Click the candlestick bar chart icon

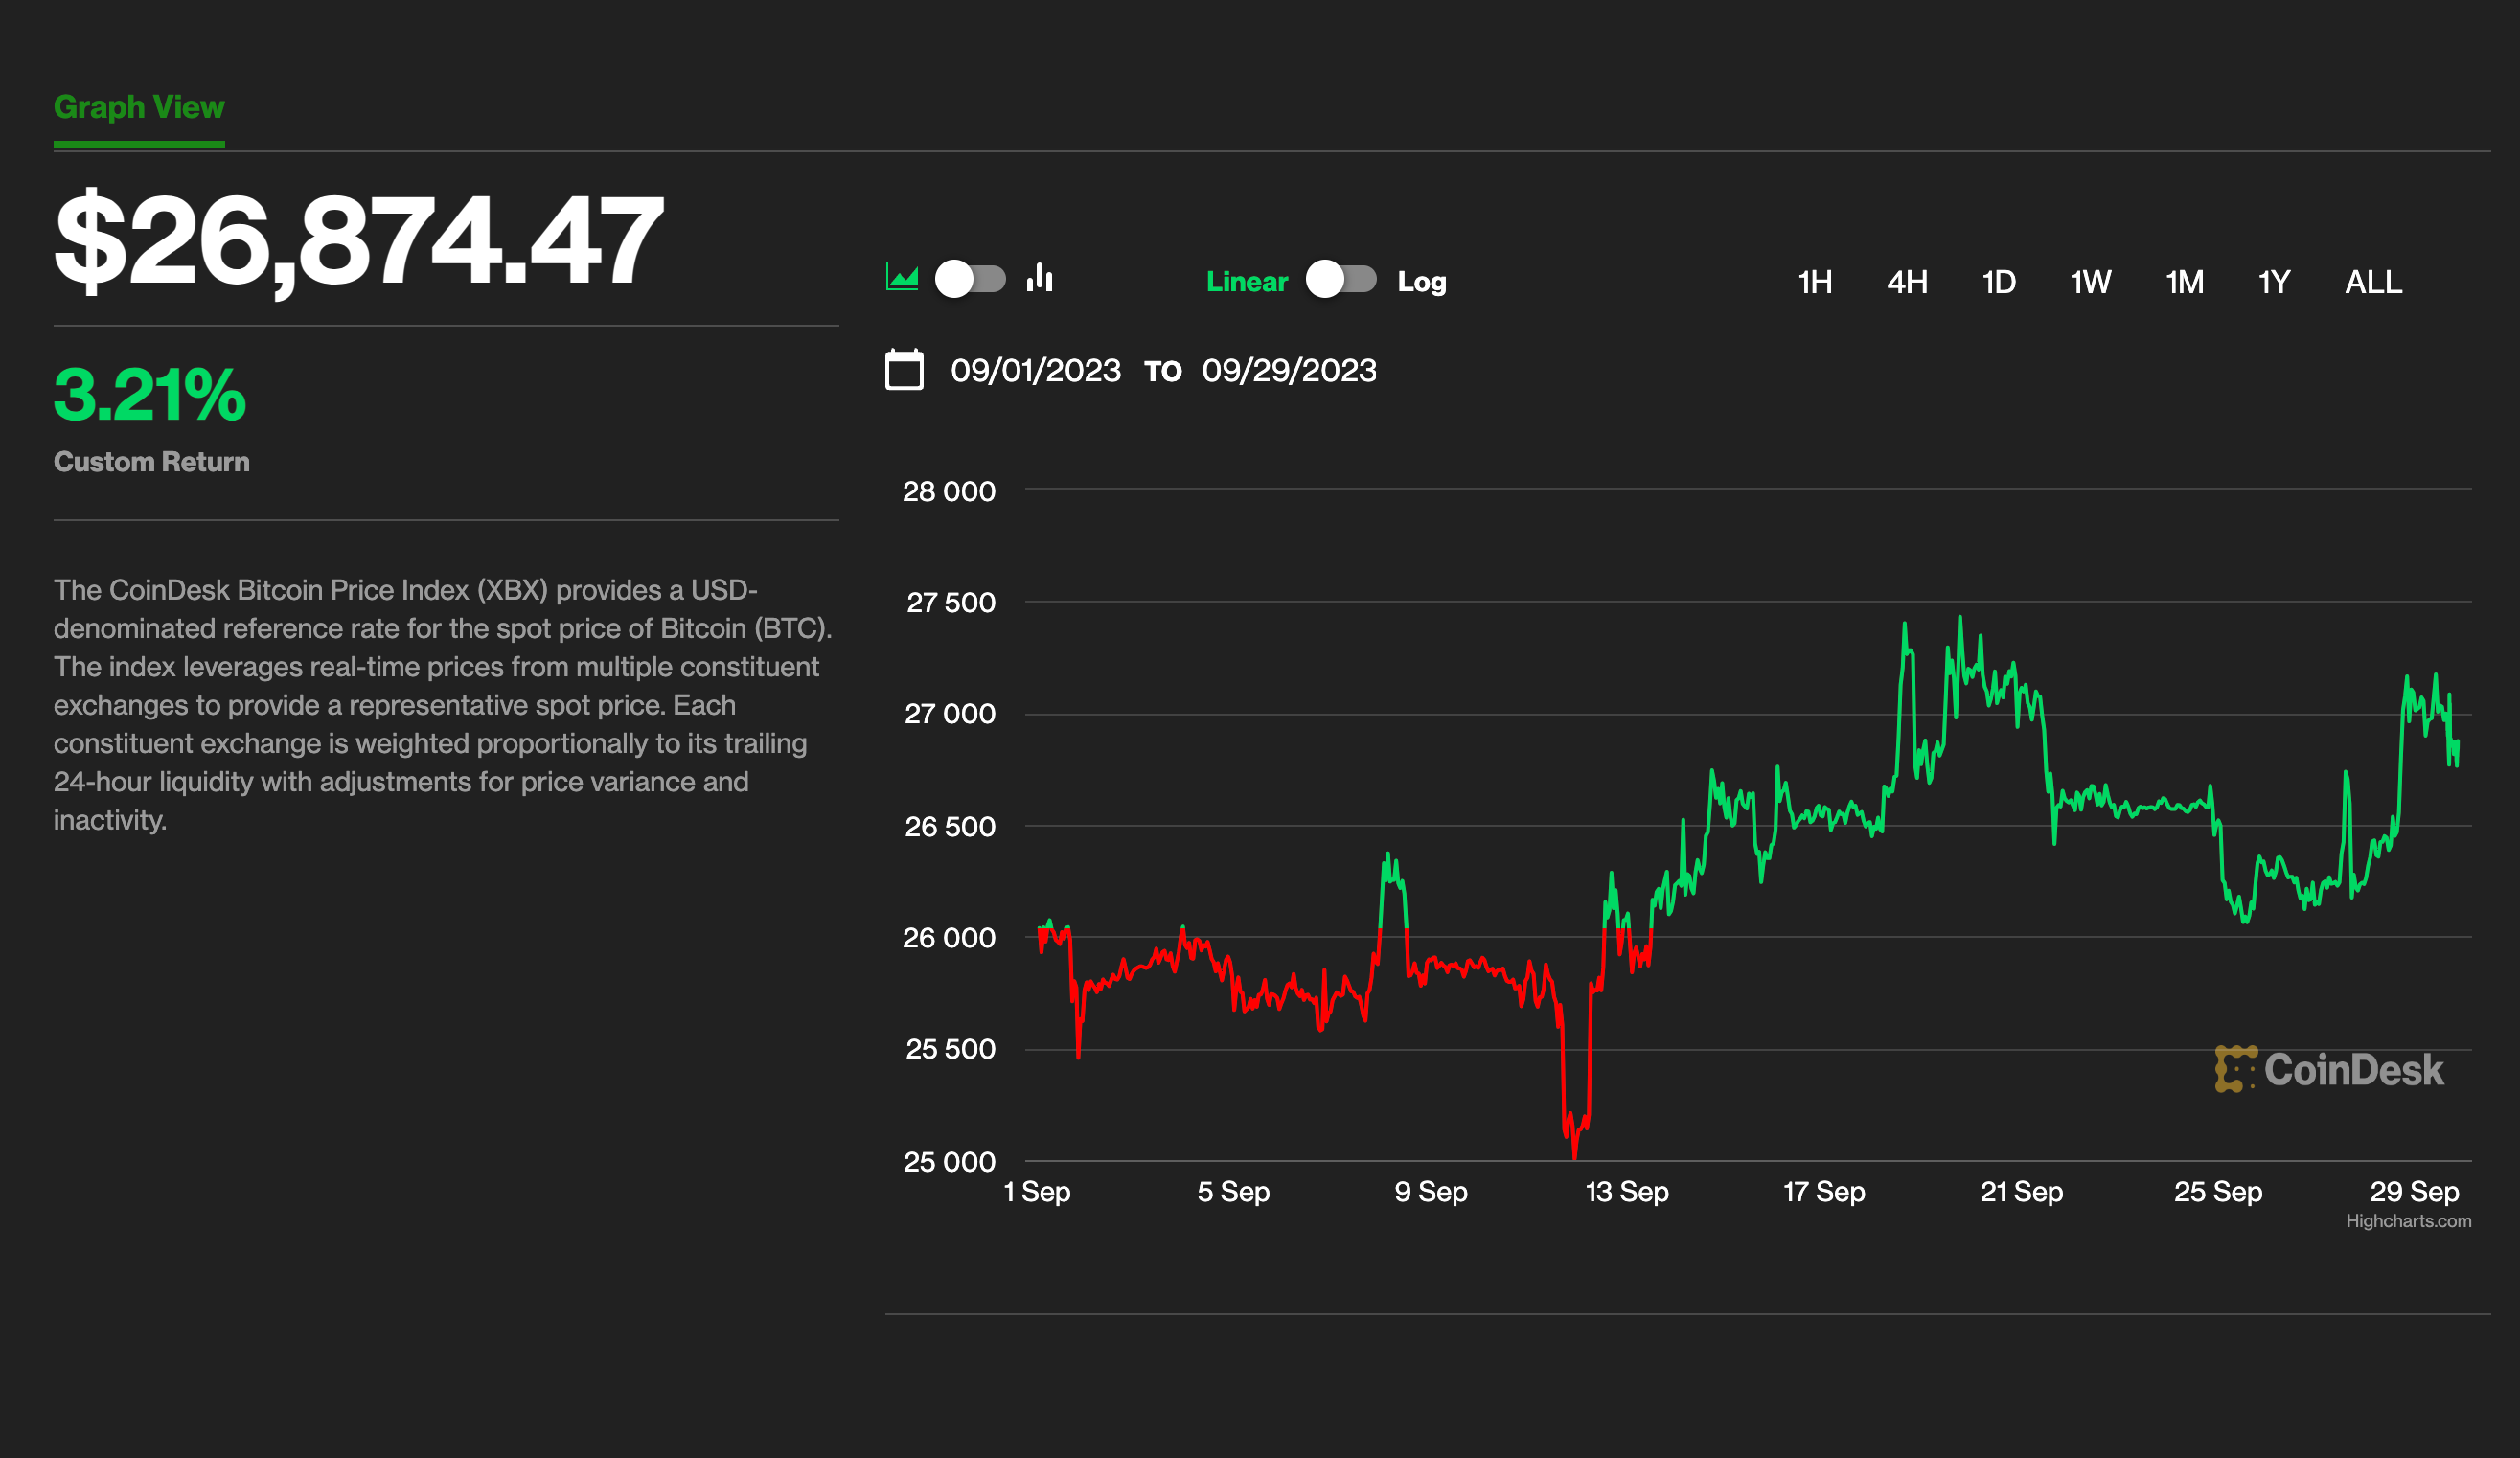[1040, 277]
